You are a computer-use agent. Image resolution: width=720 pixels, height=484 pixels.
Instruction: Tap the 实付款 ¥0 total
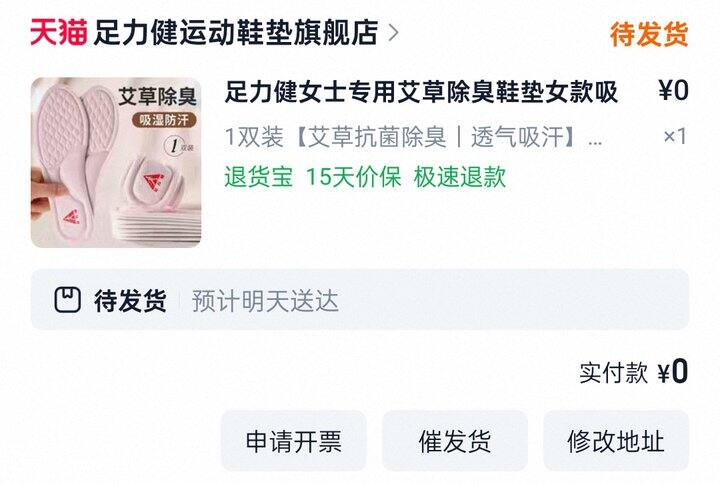[x=633, y=371]
